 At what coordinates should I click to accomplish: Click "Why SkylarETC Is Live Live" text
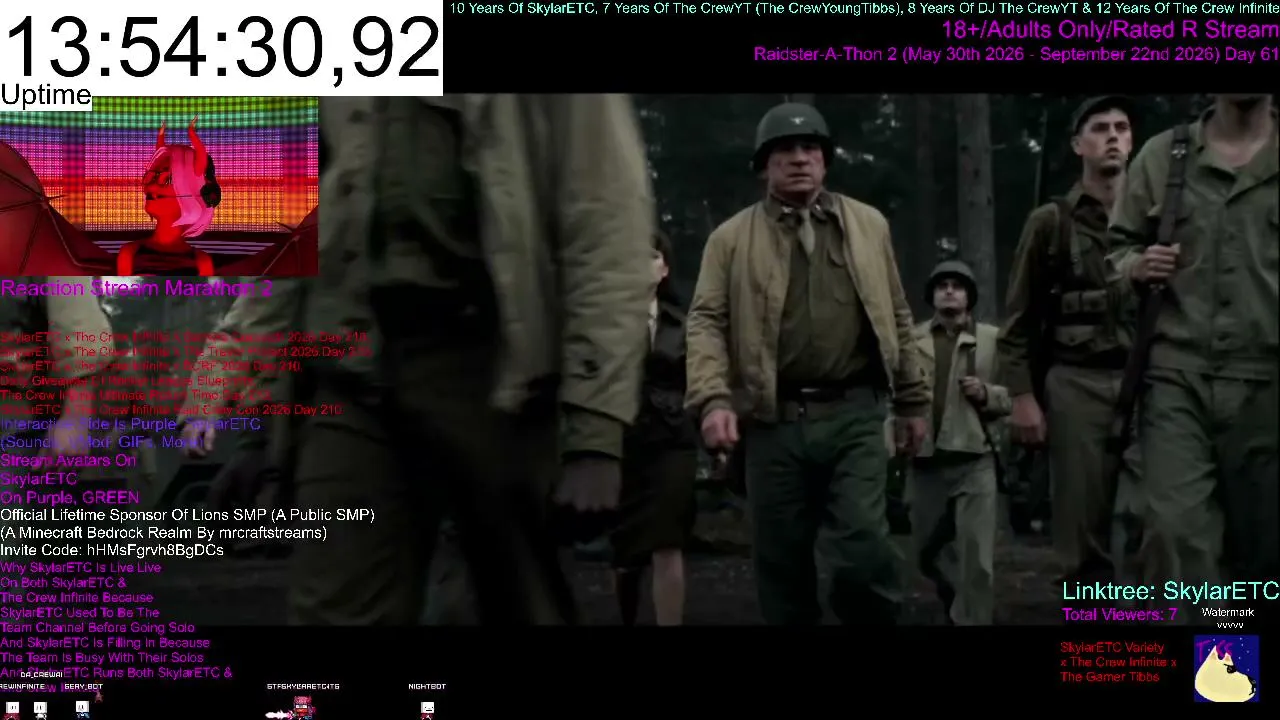tap(80, 568)
